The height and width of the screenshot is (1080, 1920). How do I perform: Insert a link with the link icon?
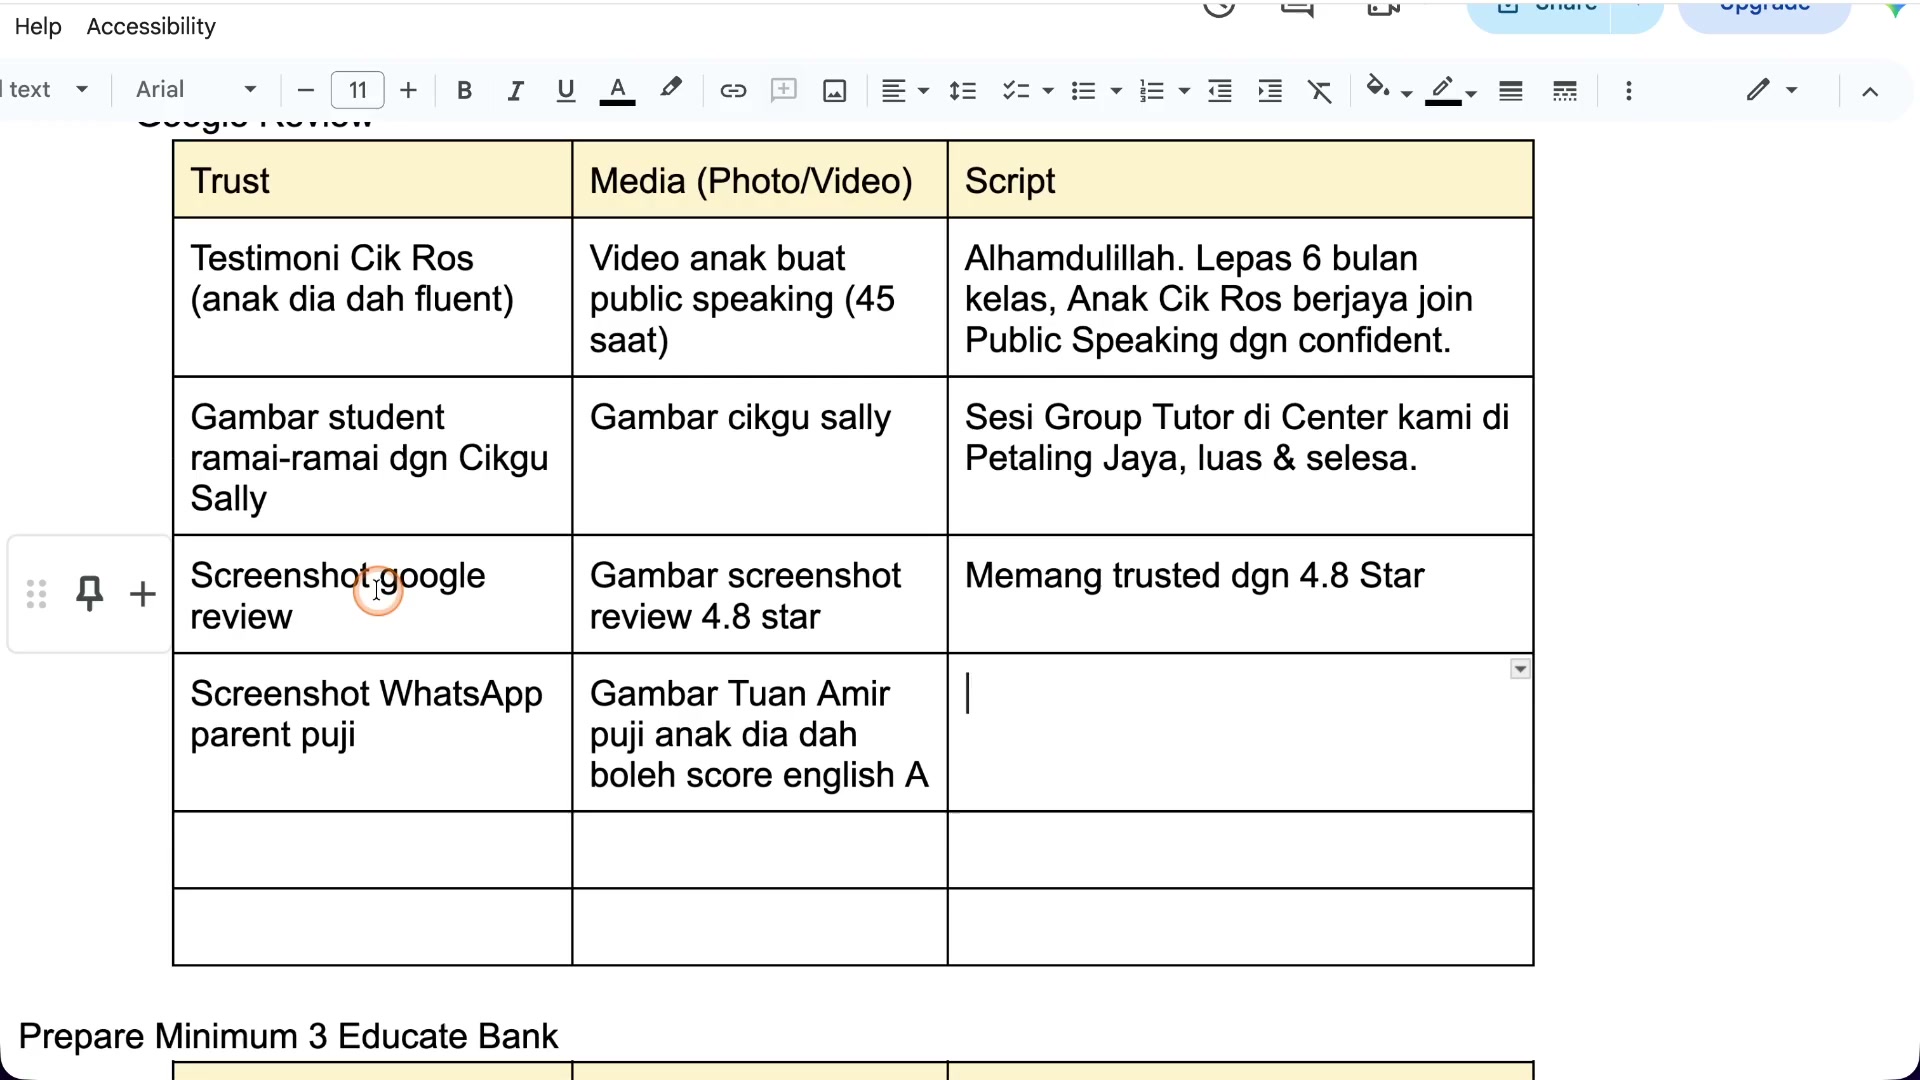click(x=733, y=91)
